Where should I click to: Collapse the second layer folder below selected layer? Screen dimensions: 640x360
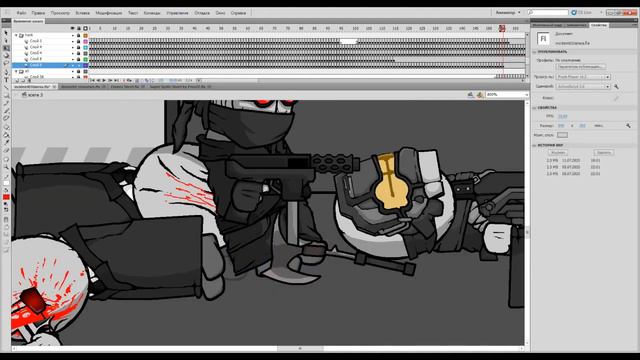click(16, 71)
